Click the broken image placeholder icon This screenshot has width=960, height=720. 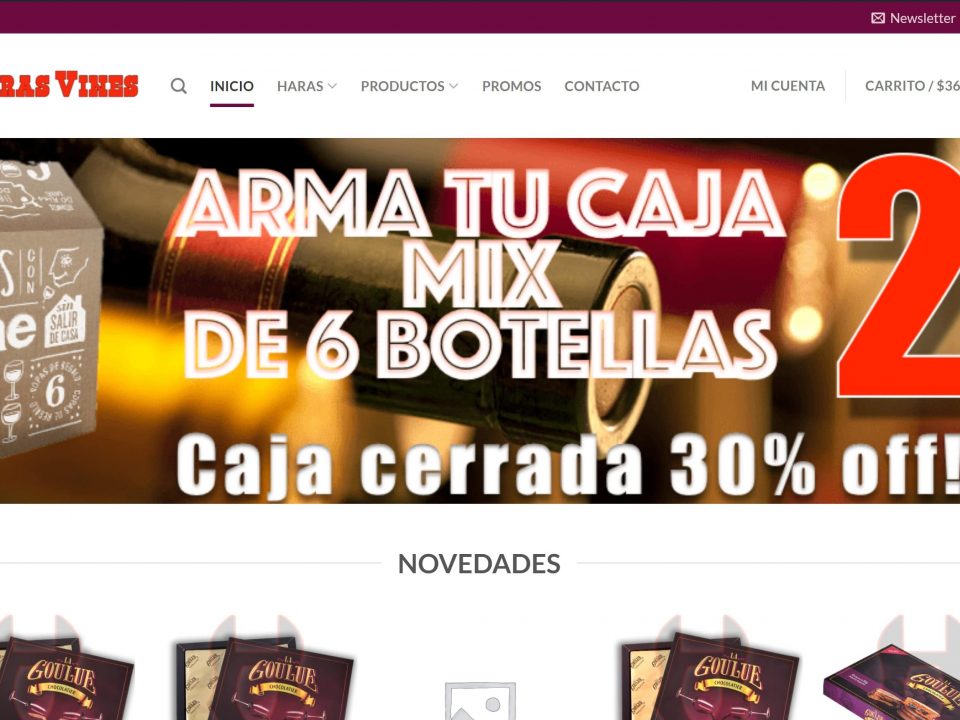pyautogui.click(x=480, y=701)
